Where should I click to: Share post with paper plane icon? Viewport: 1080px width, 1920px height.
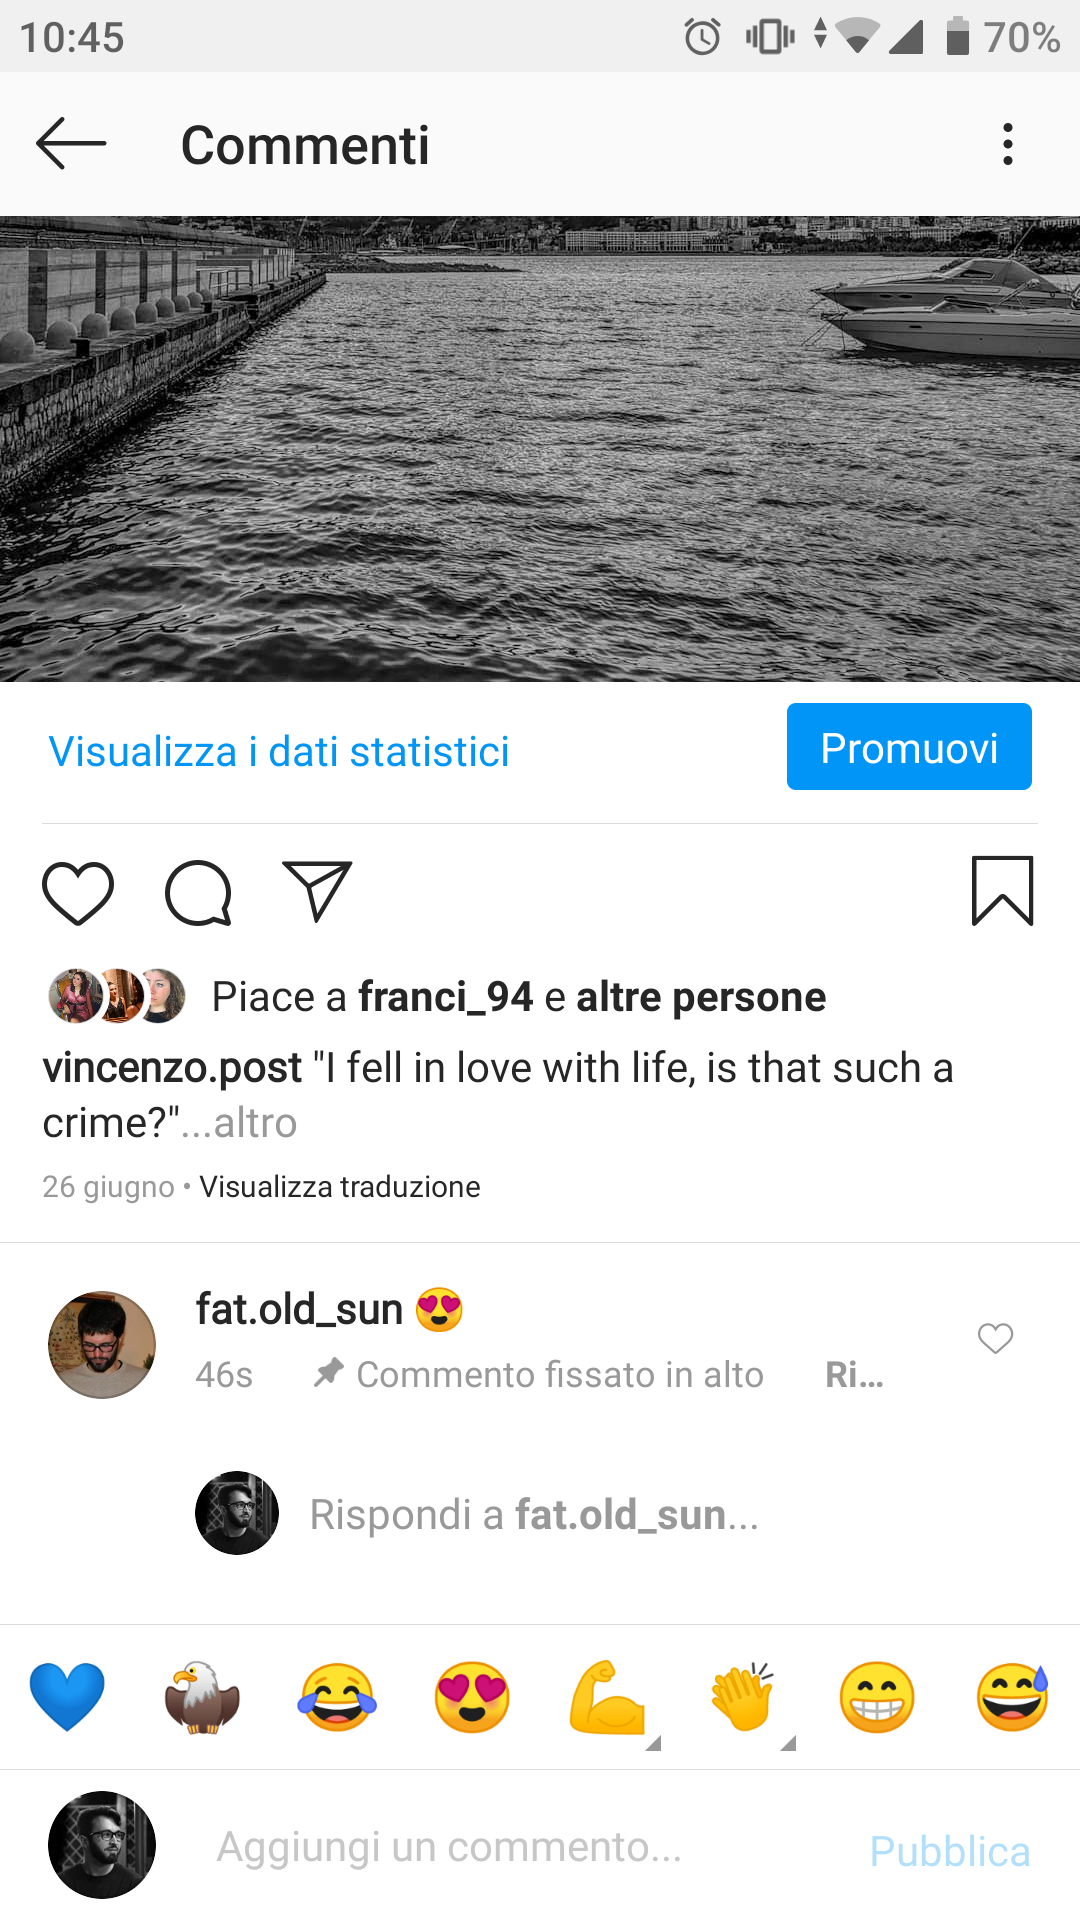(317, 890)
